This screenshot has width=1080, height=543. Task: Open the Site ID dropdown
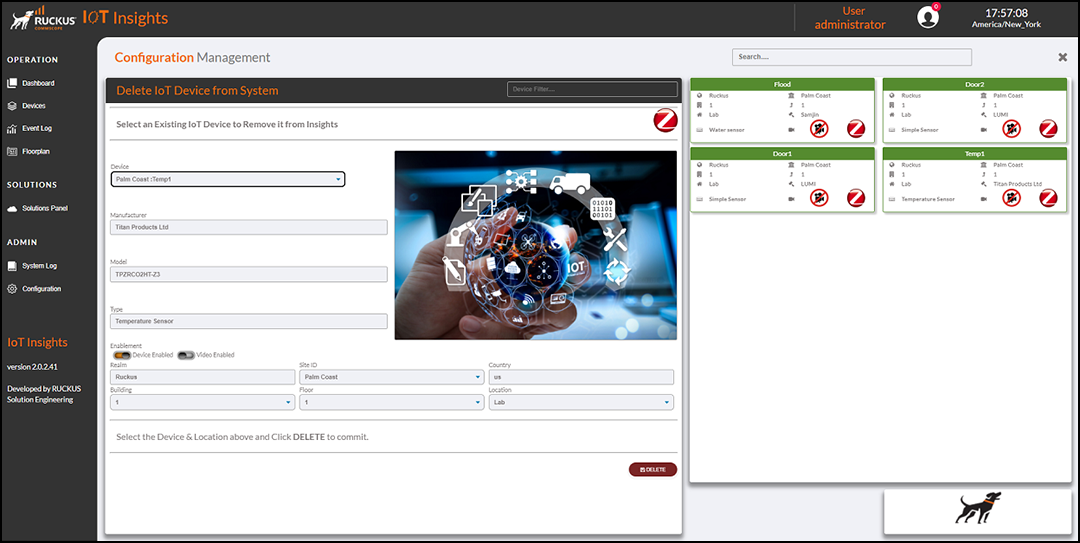[392, 377]
